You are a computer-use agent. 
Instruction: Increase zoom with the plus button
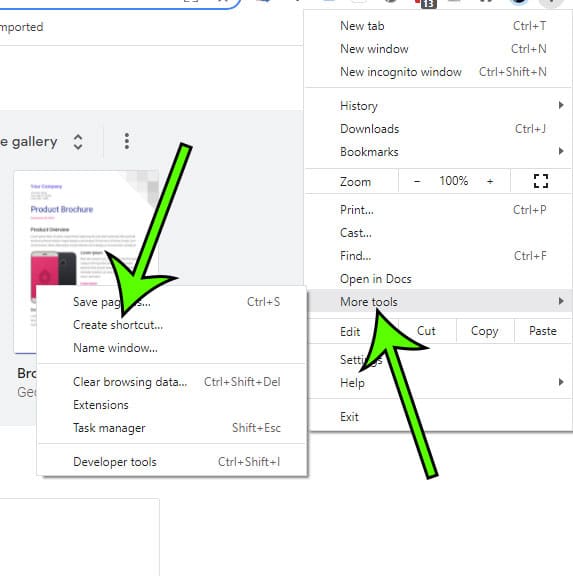[490, 181]
